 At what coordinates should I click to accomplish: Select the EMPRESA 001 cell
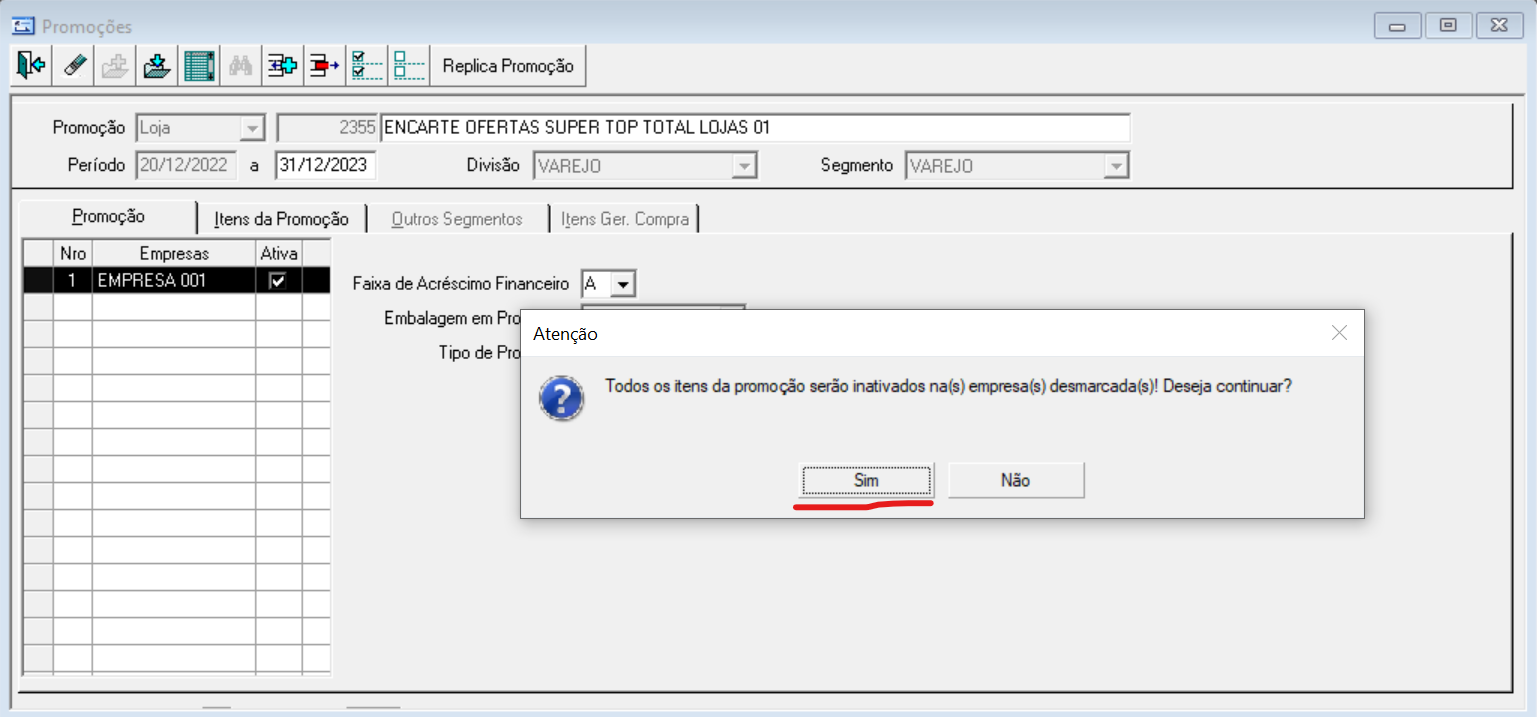174,281
